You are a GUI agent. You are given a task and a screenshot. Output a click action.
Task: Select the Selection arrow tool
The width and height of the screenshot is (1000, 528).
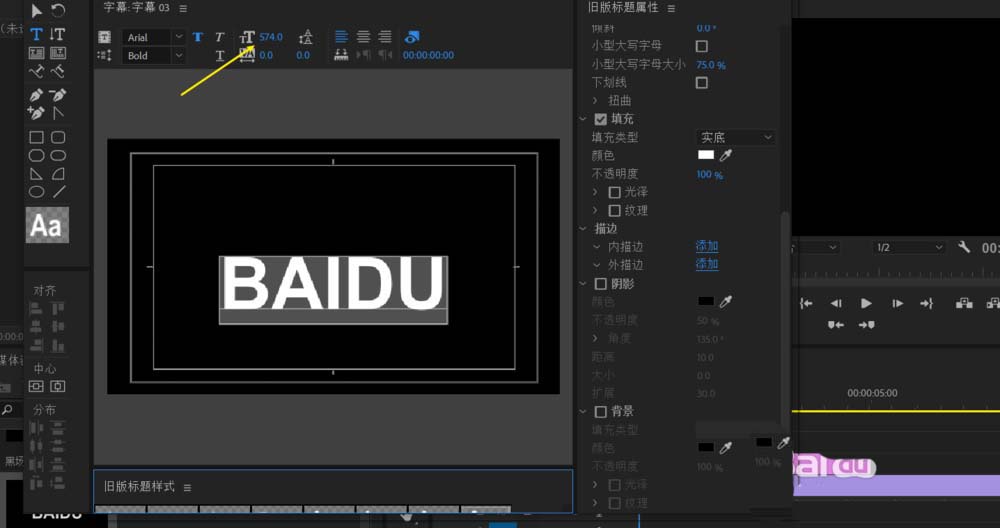[x=36, y=11]
